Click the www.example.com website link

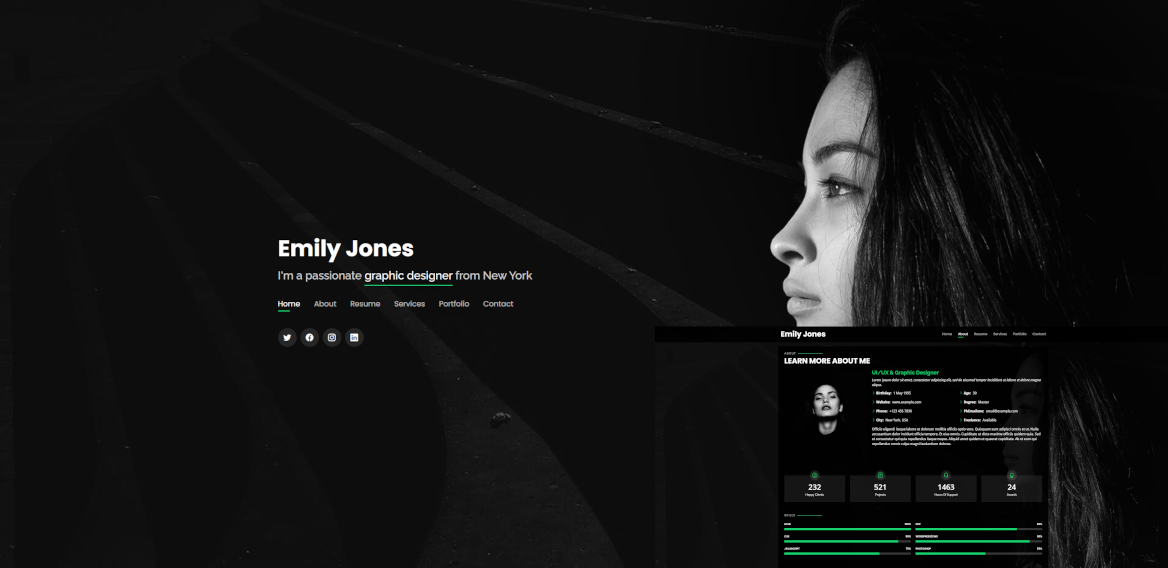(906, 402)
